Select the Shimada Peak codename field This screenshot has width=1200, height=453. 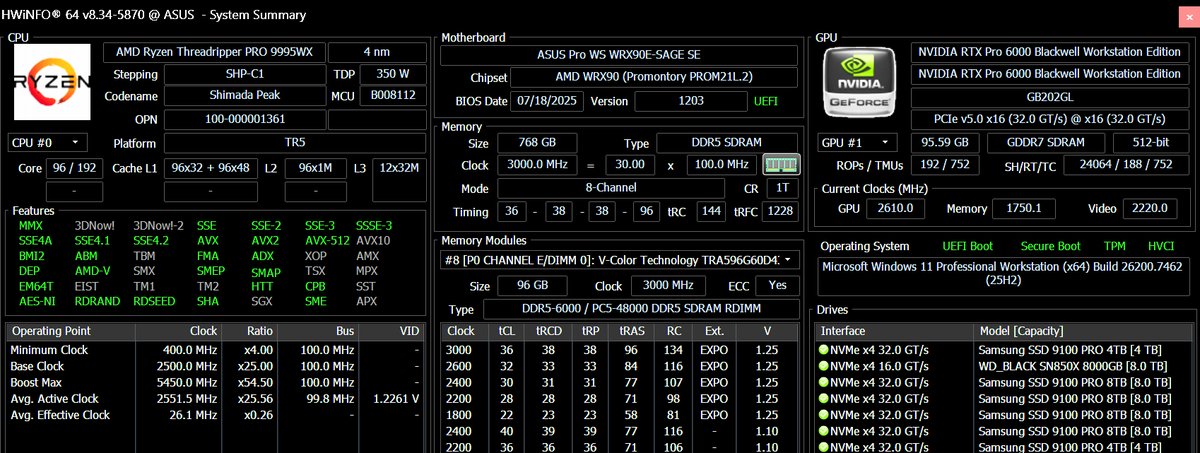coord(244,96)
